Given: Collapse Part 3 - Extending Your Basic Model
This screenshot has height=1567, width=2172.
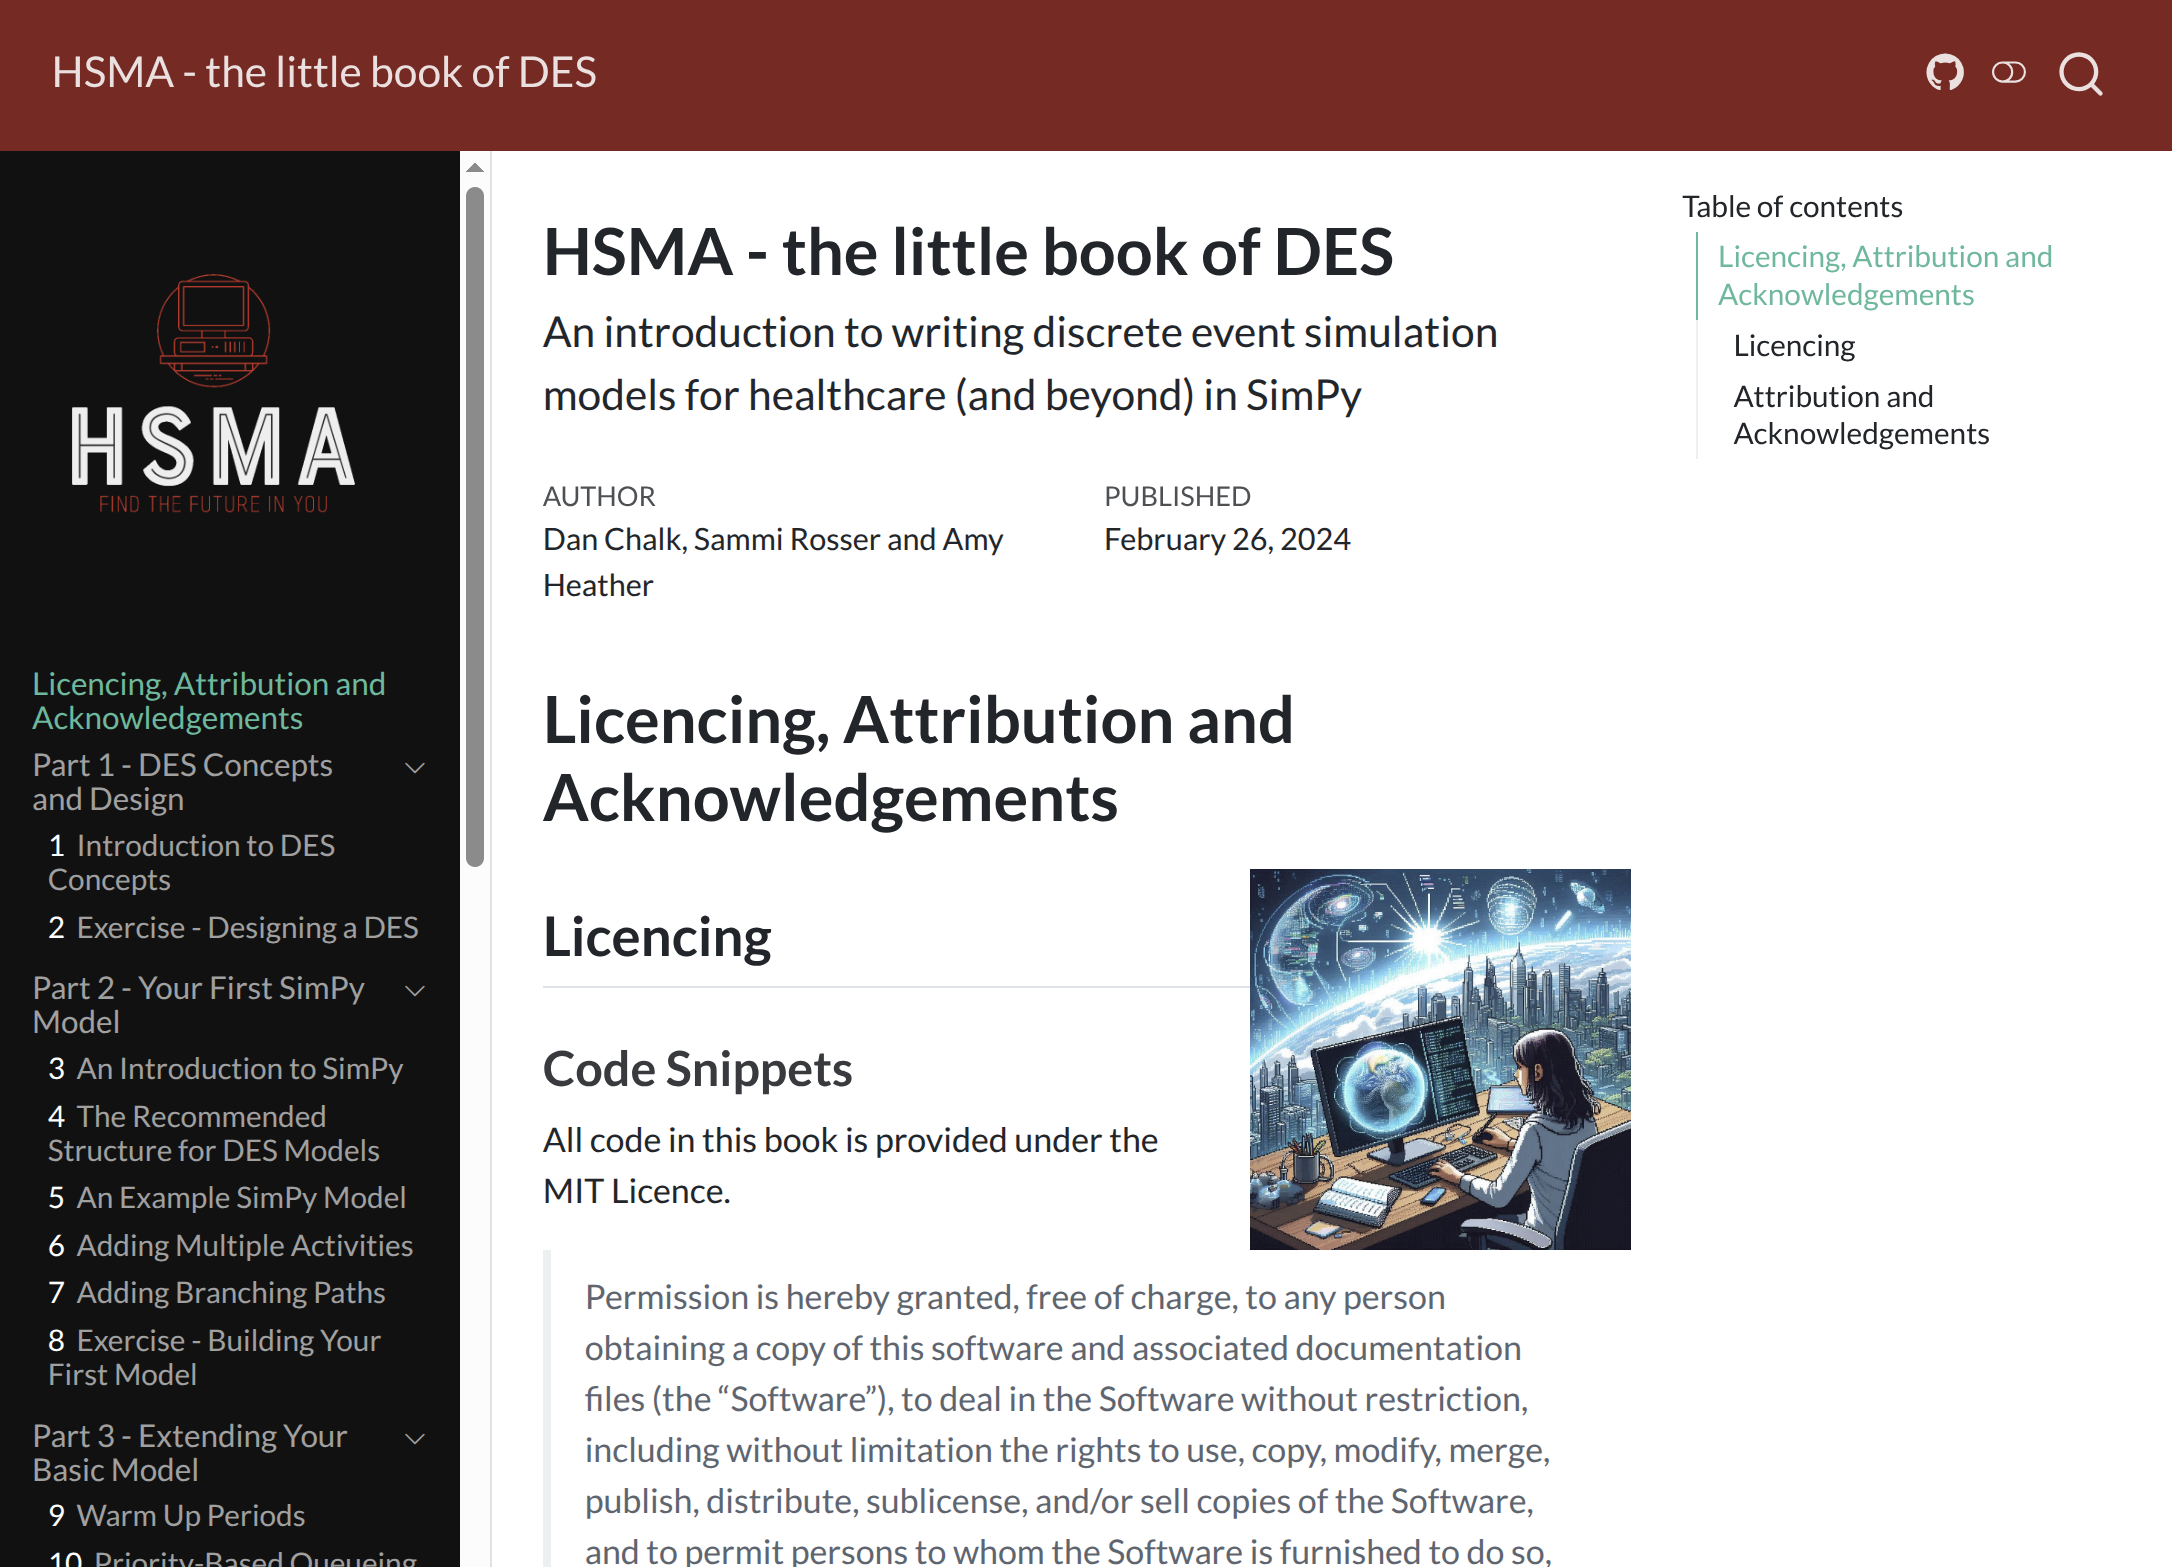Looking at the screenshot, I should coord(415,1439).
